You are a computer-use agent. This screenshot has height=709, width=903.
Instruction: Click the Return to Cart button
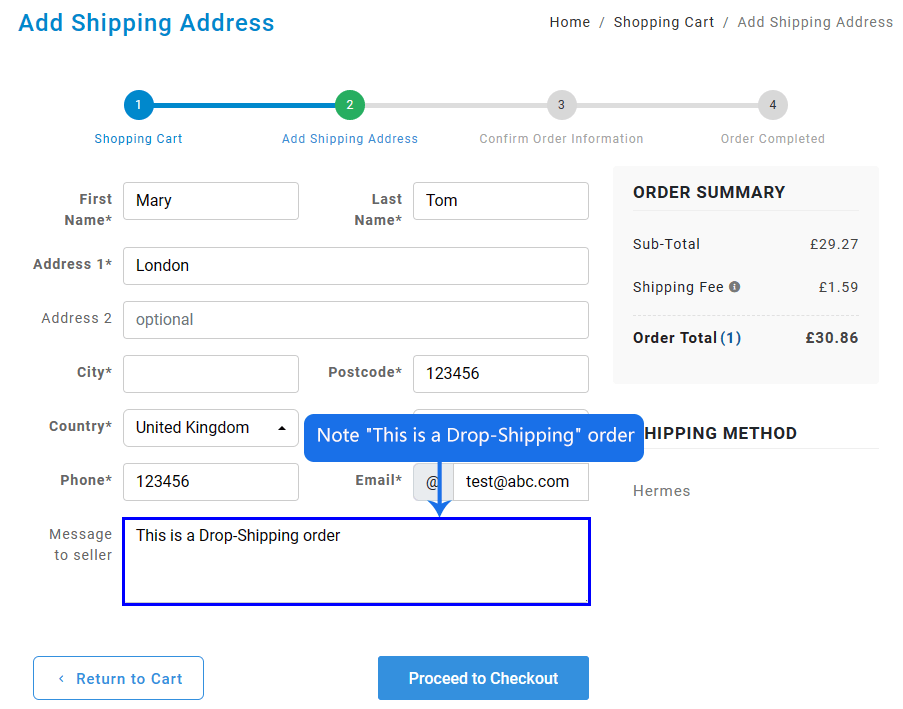coord(118,678)
